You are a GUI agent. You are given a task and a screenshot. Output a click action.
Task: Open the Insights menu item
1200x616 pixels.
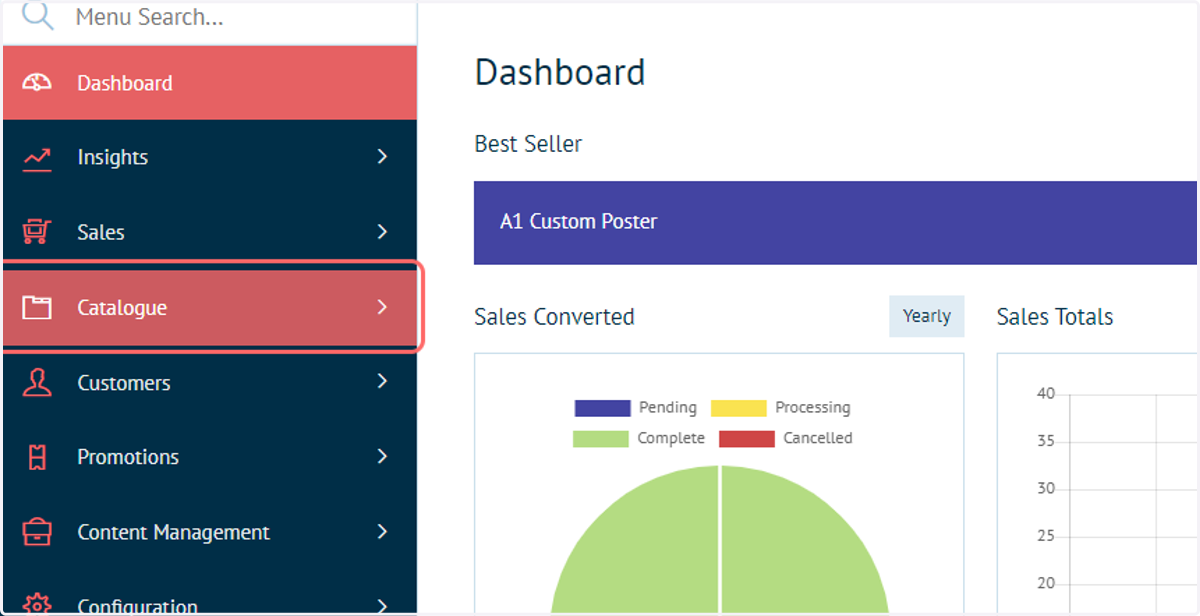click(x=210, y=158)
